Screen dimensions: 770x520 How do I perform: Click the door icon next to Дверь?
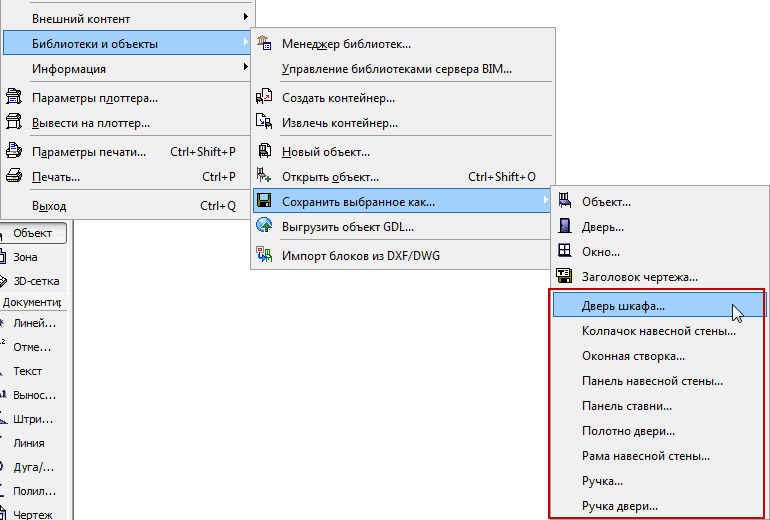[565, 227]
